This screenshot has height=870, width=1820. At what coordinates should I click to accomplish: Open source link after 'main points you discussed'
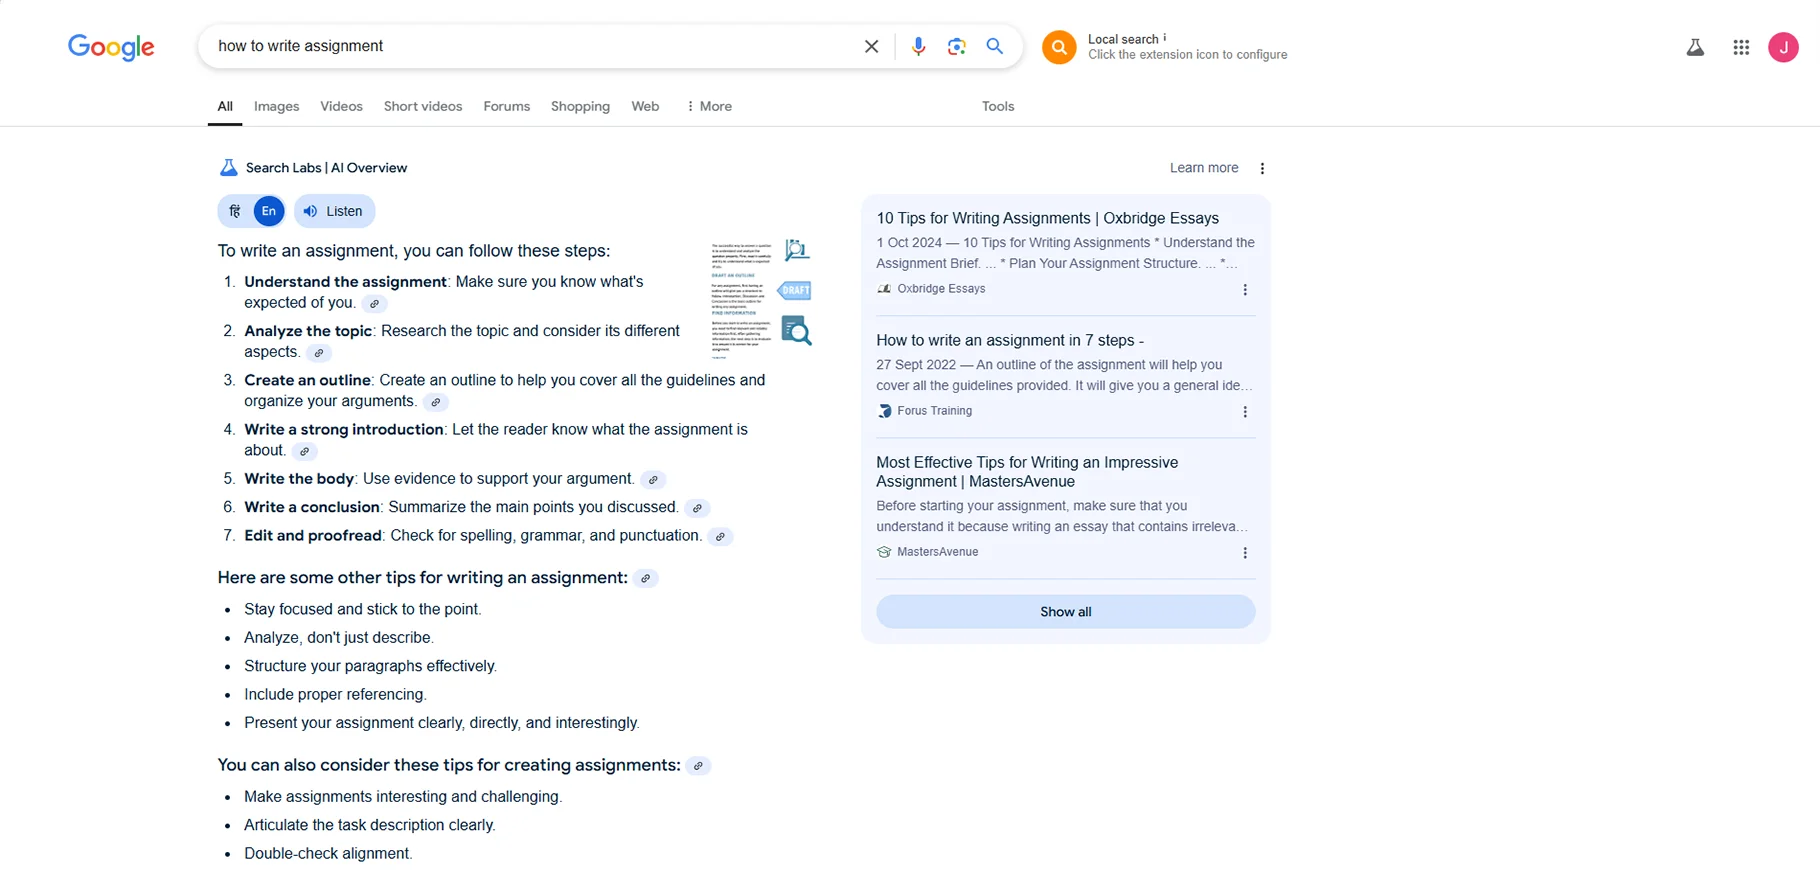(x=697, y=508)
